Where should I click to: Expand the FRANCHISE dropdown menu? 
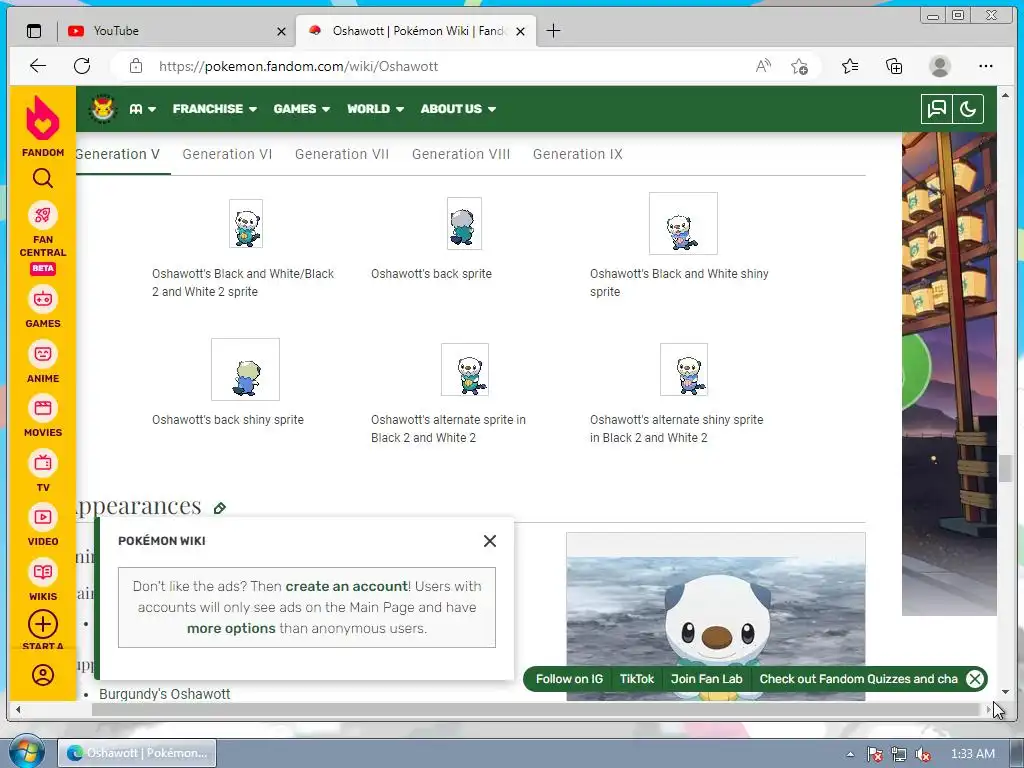point(215,109)
